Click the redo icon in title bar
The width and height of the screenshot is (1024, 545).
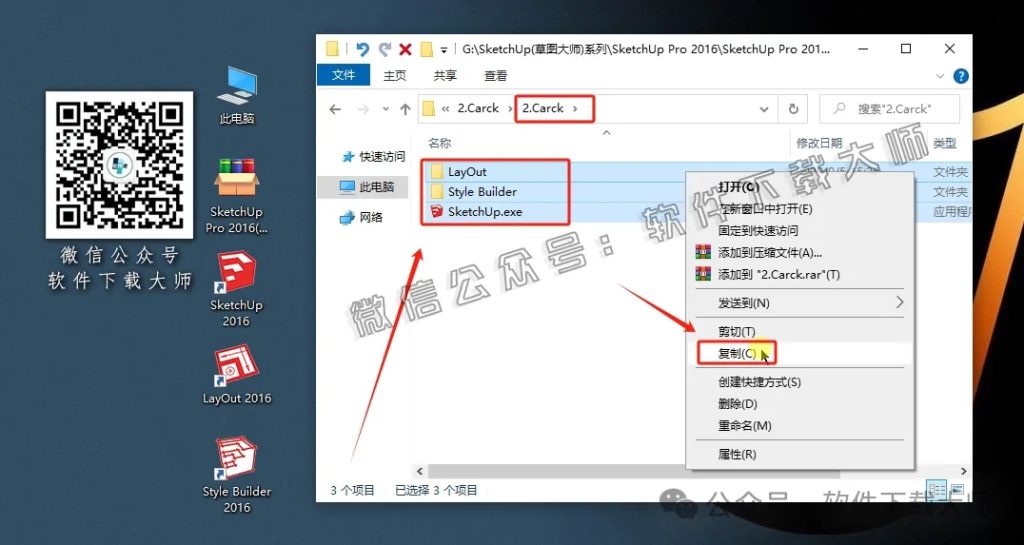[385, 49]
